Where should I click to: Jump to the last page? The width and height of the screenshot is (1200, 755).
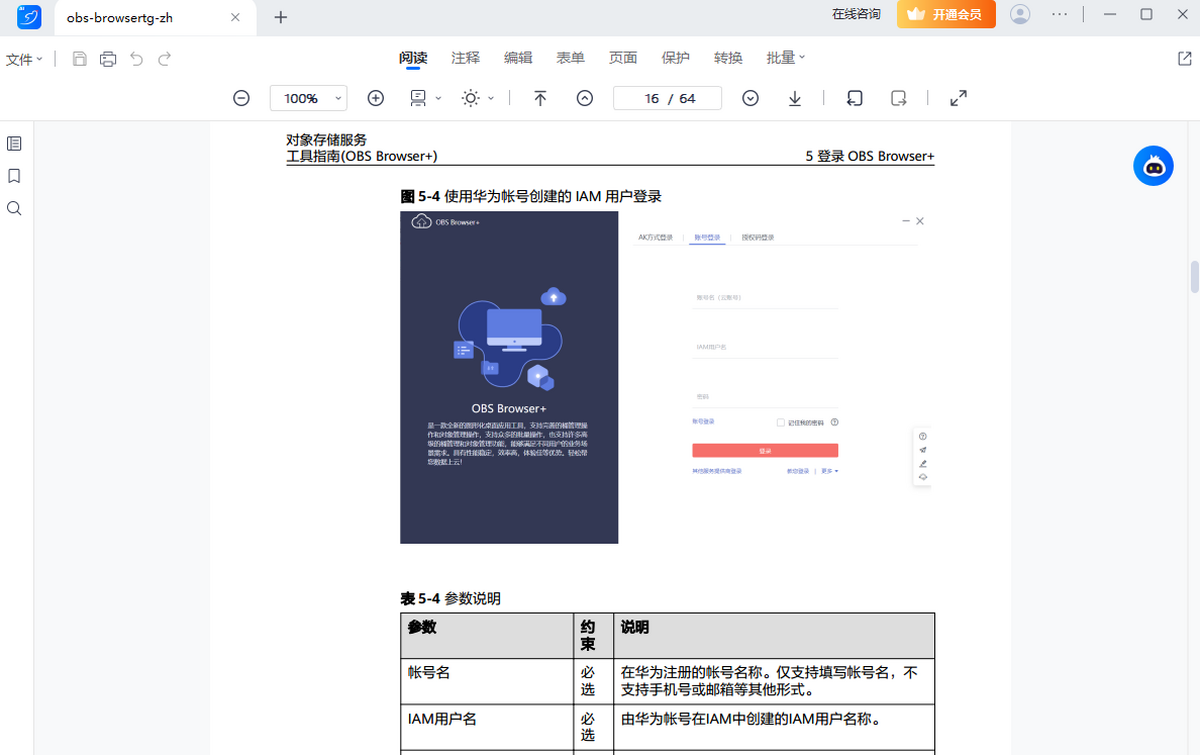click(x=795, y=98)
